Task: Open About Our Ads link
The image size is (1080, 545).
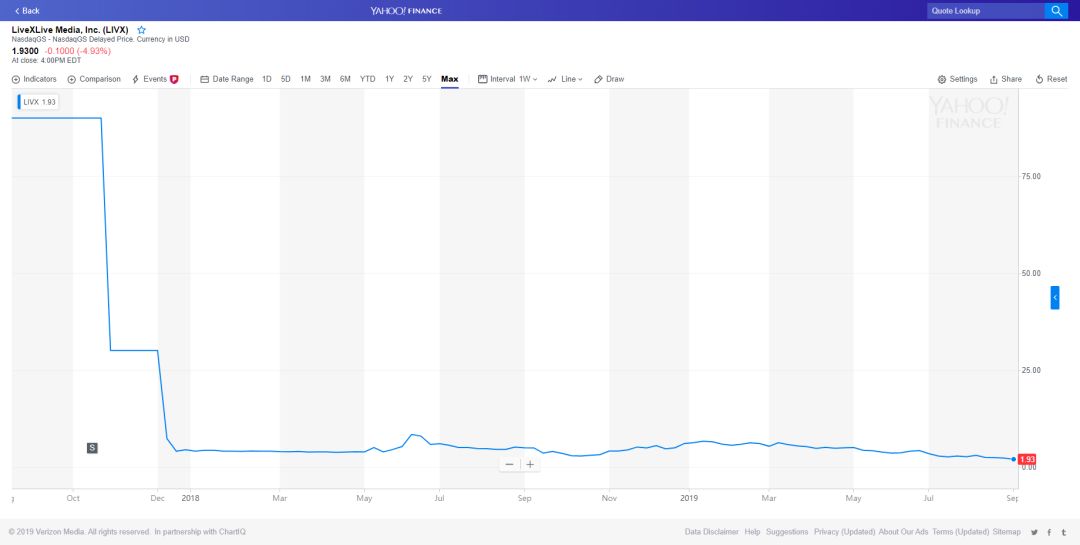Action: coord(904,532)
